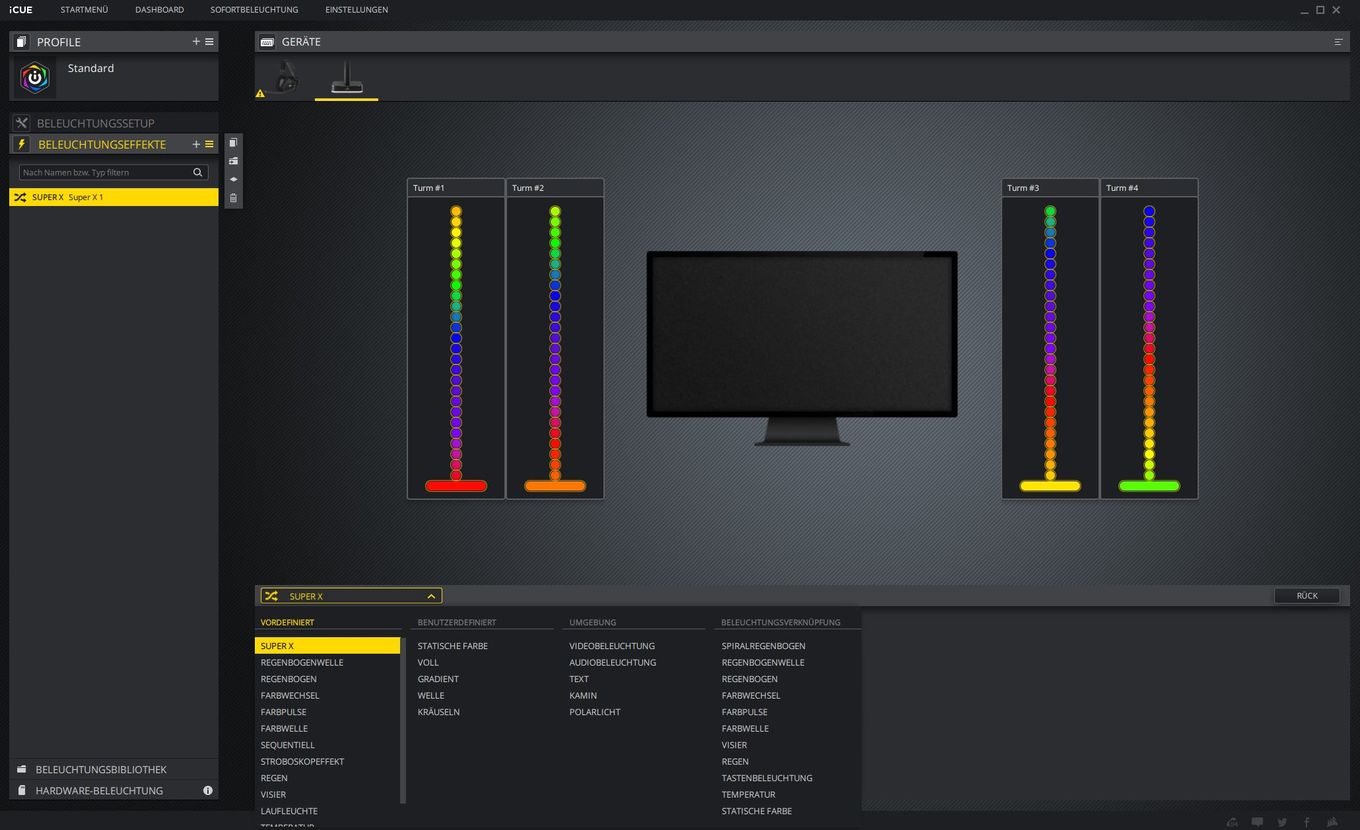Viewport: 1360px width, 830px height.
Task: Select the Super X 1 effect row
Action: [x=114, y=197]
